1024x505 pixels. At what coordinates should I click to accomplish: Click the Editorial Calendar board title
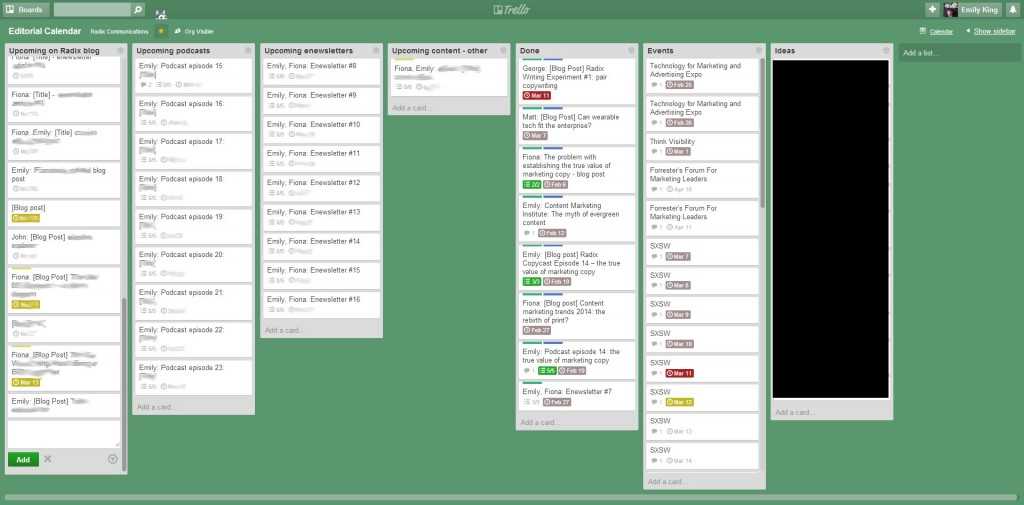45,31
